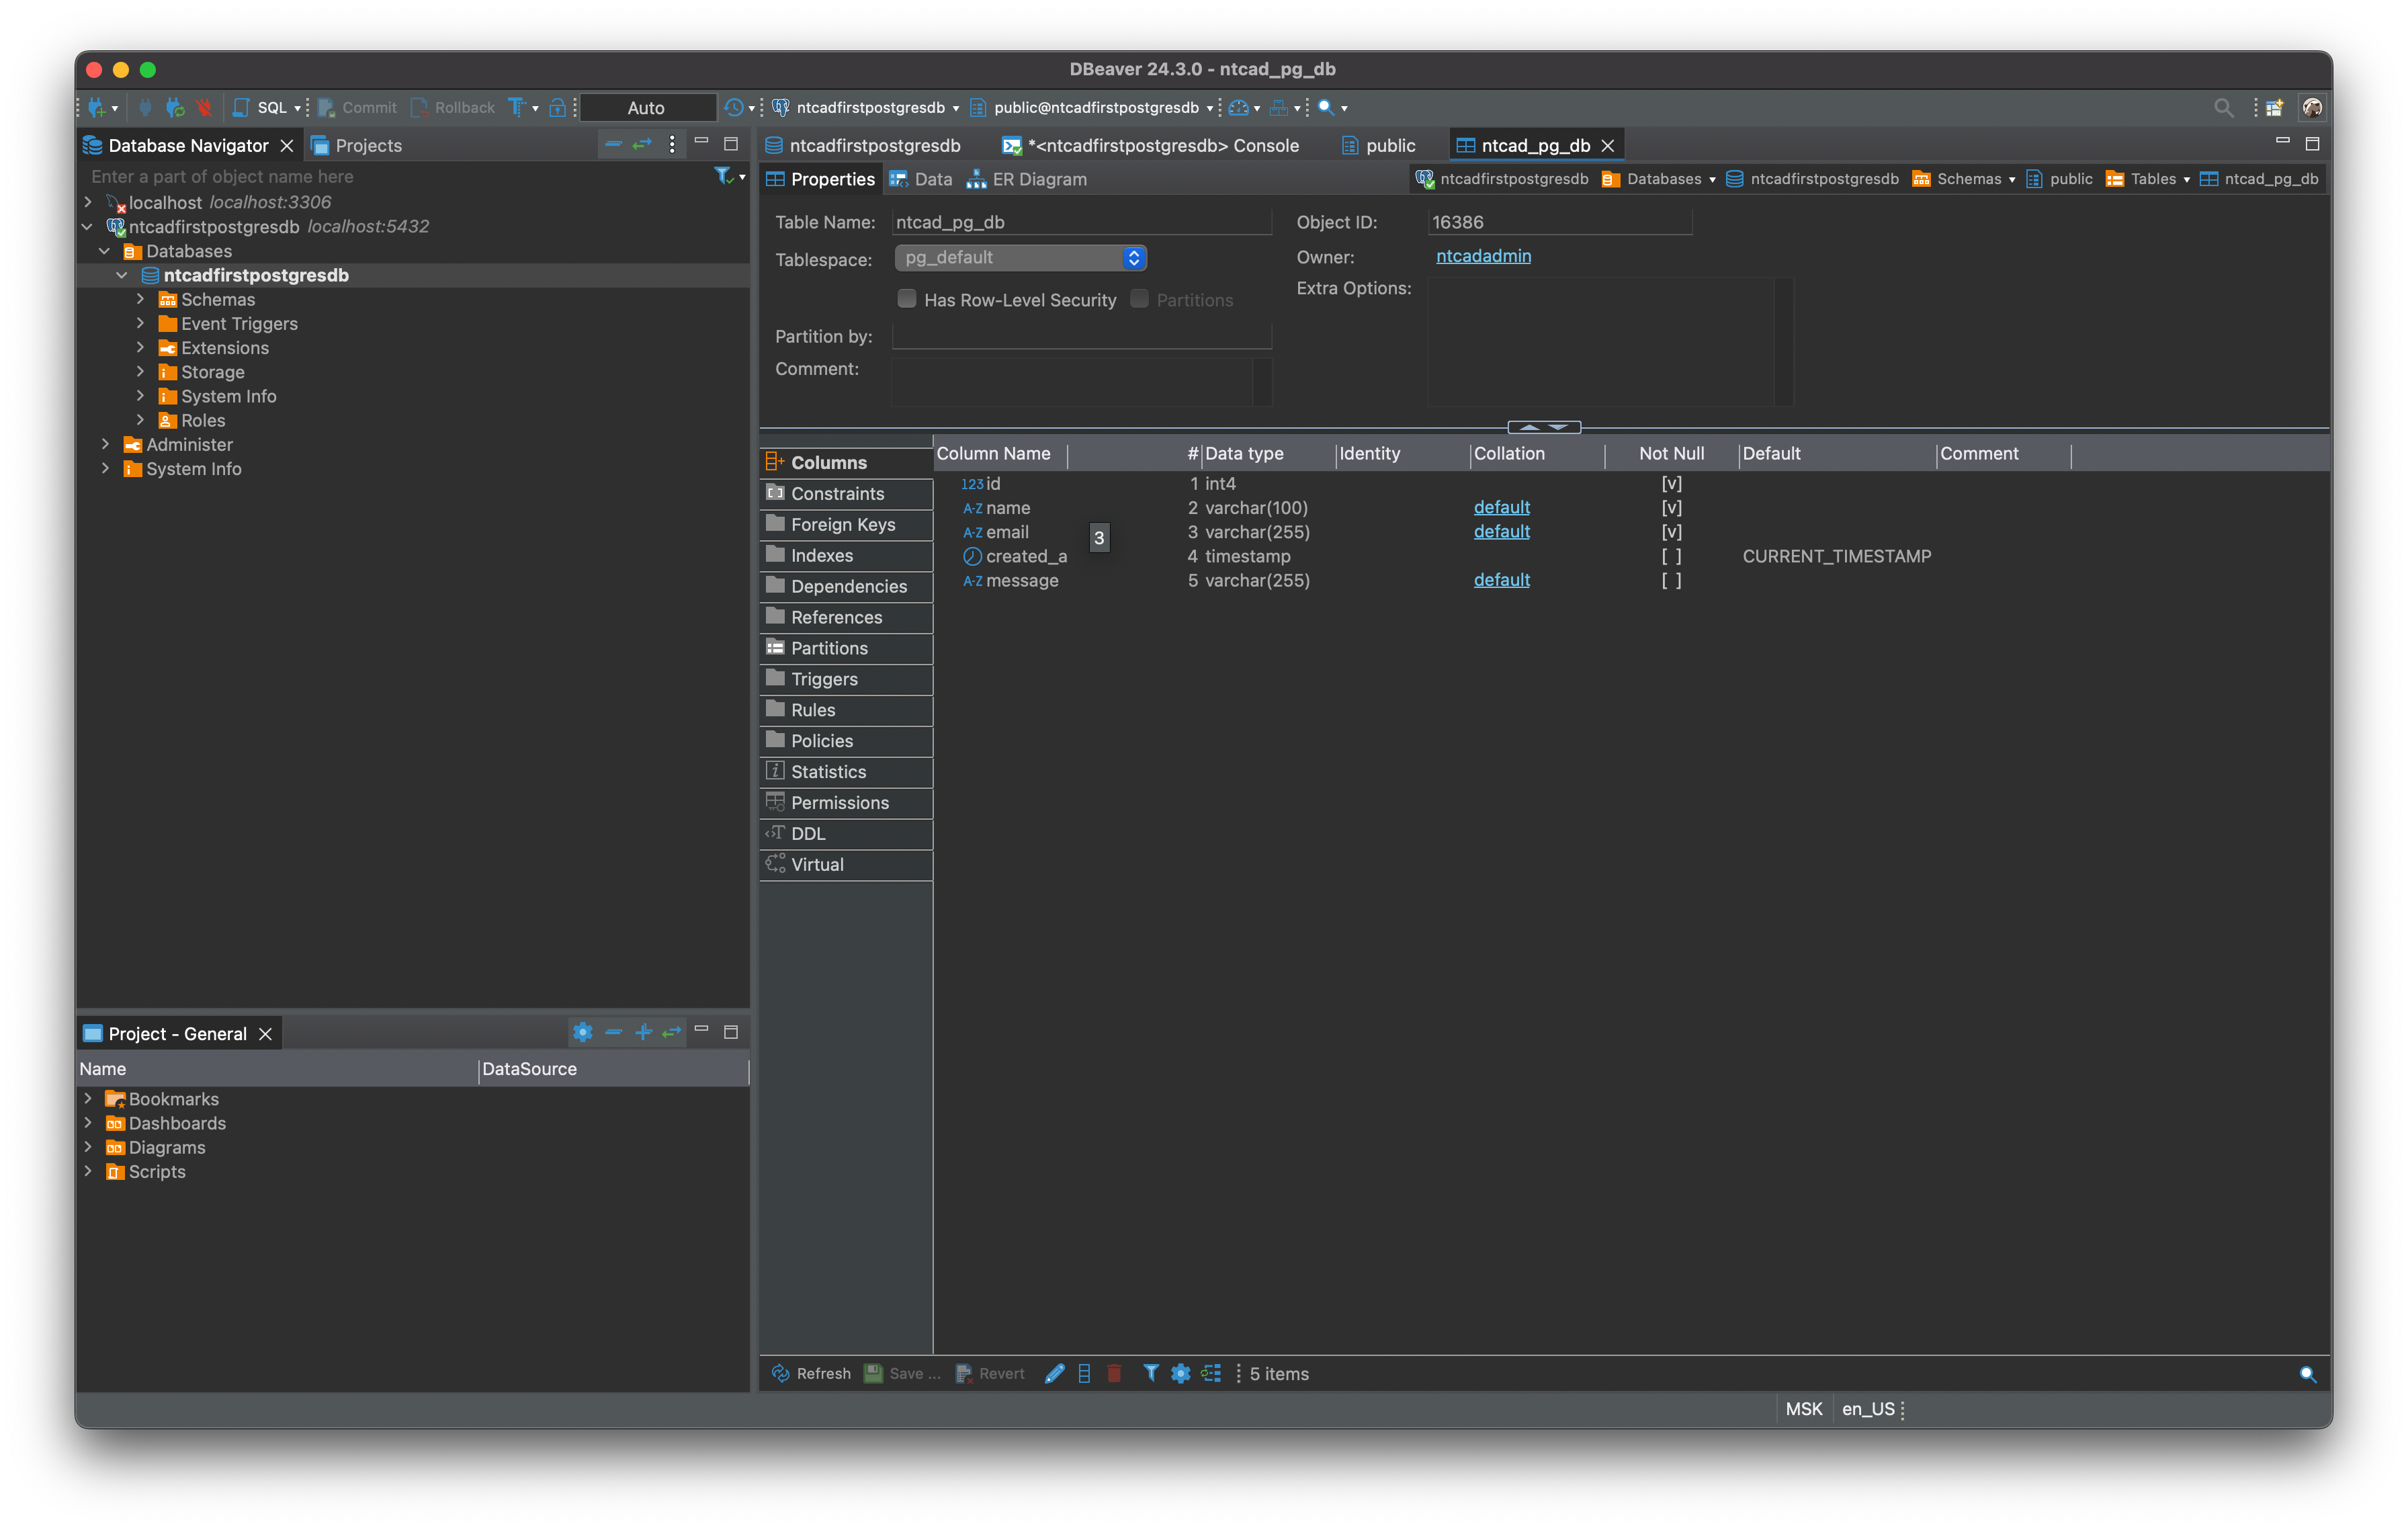
Task: Toggle the Partitions checkbox
Action: pyautogui.click(x=1139, y=299)
